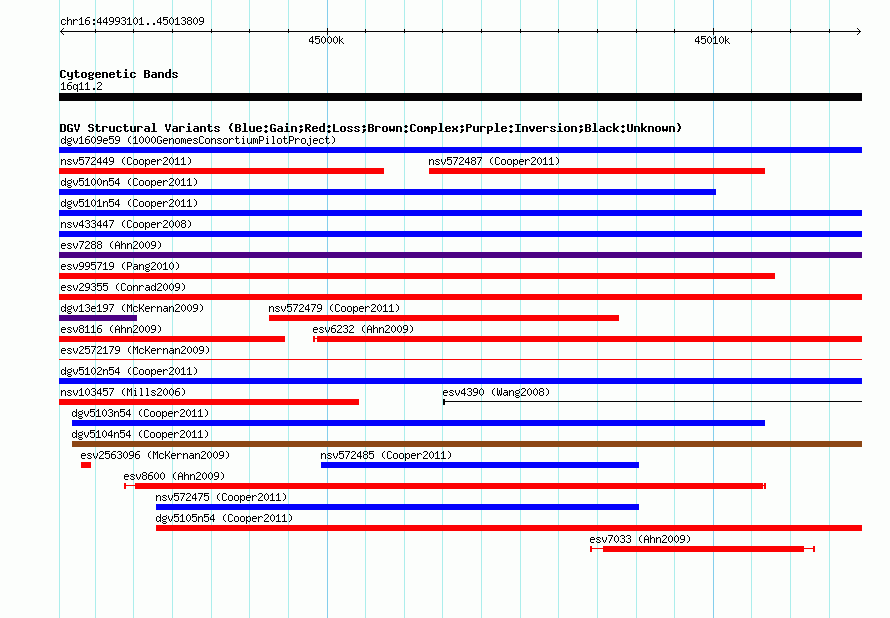
Task: Click the tiny red bar of esv2563096
Action: click(86, 465)
